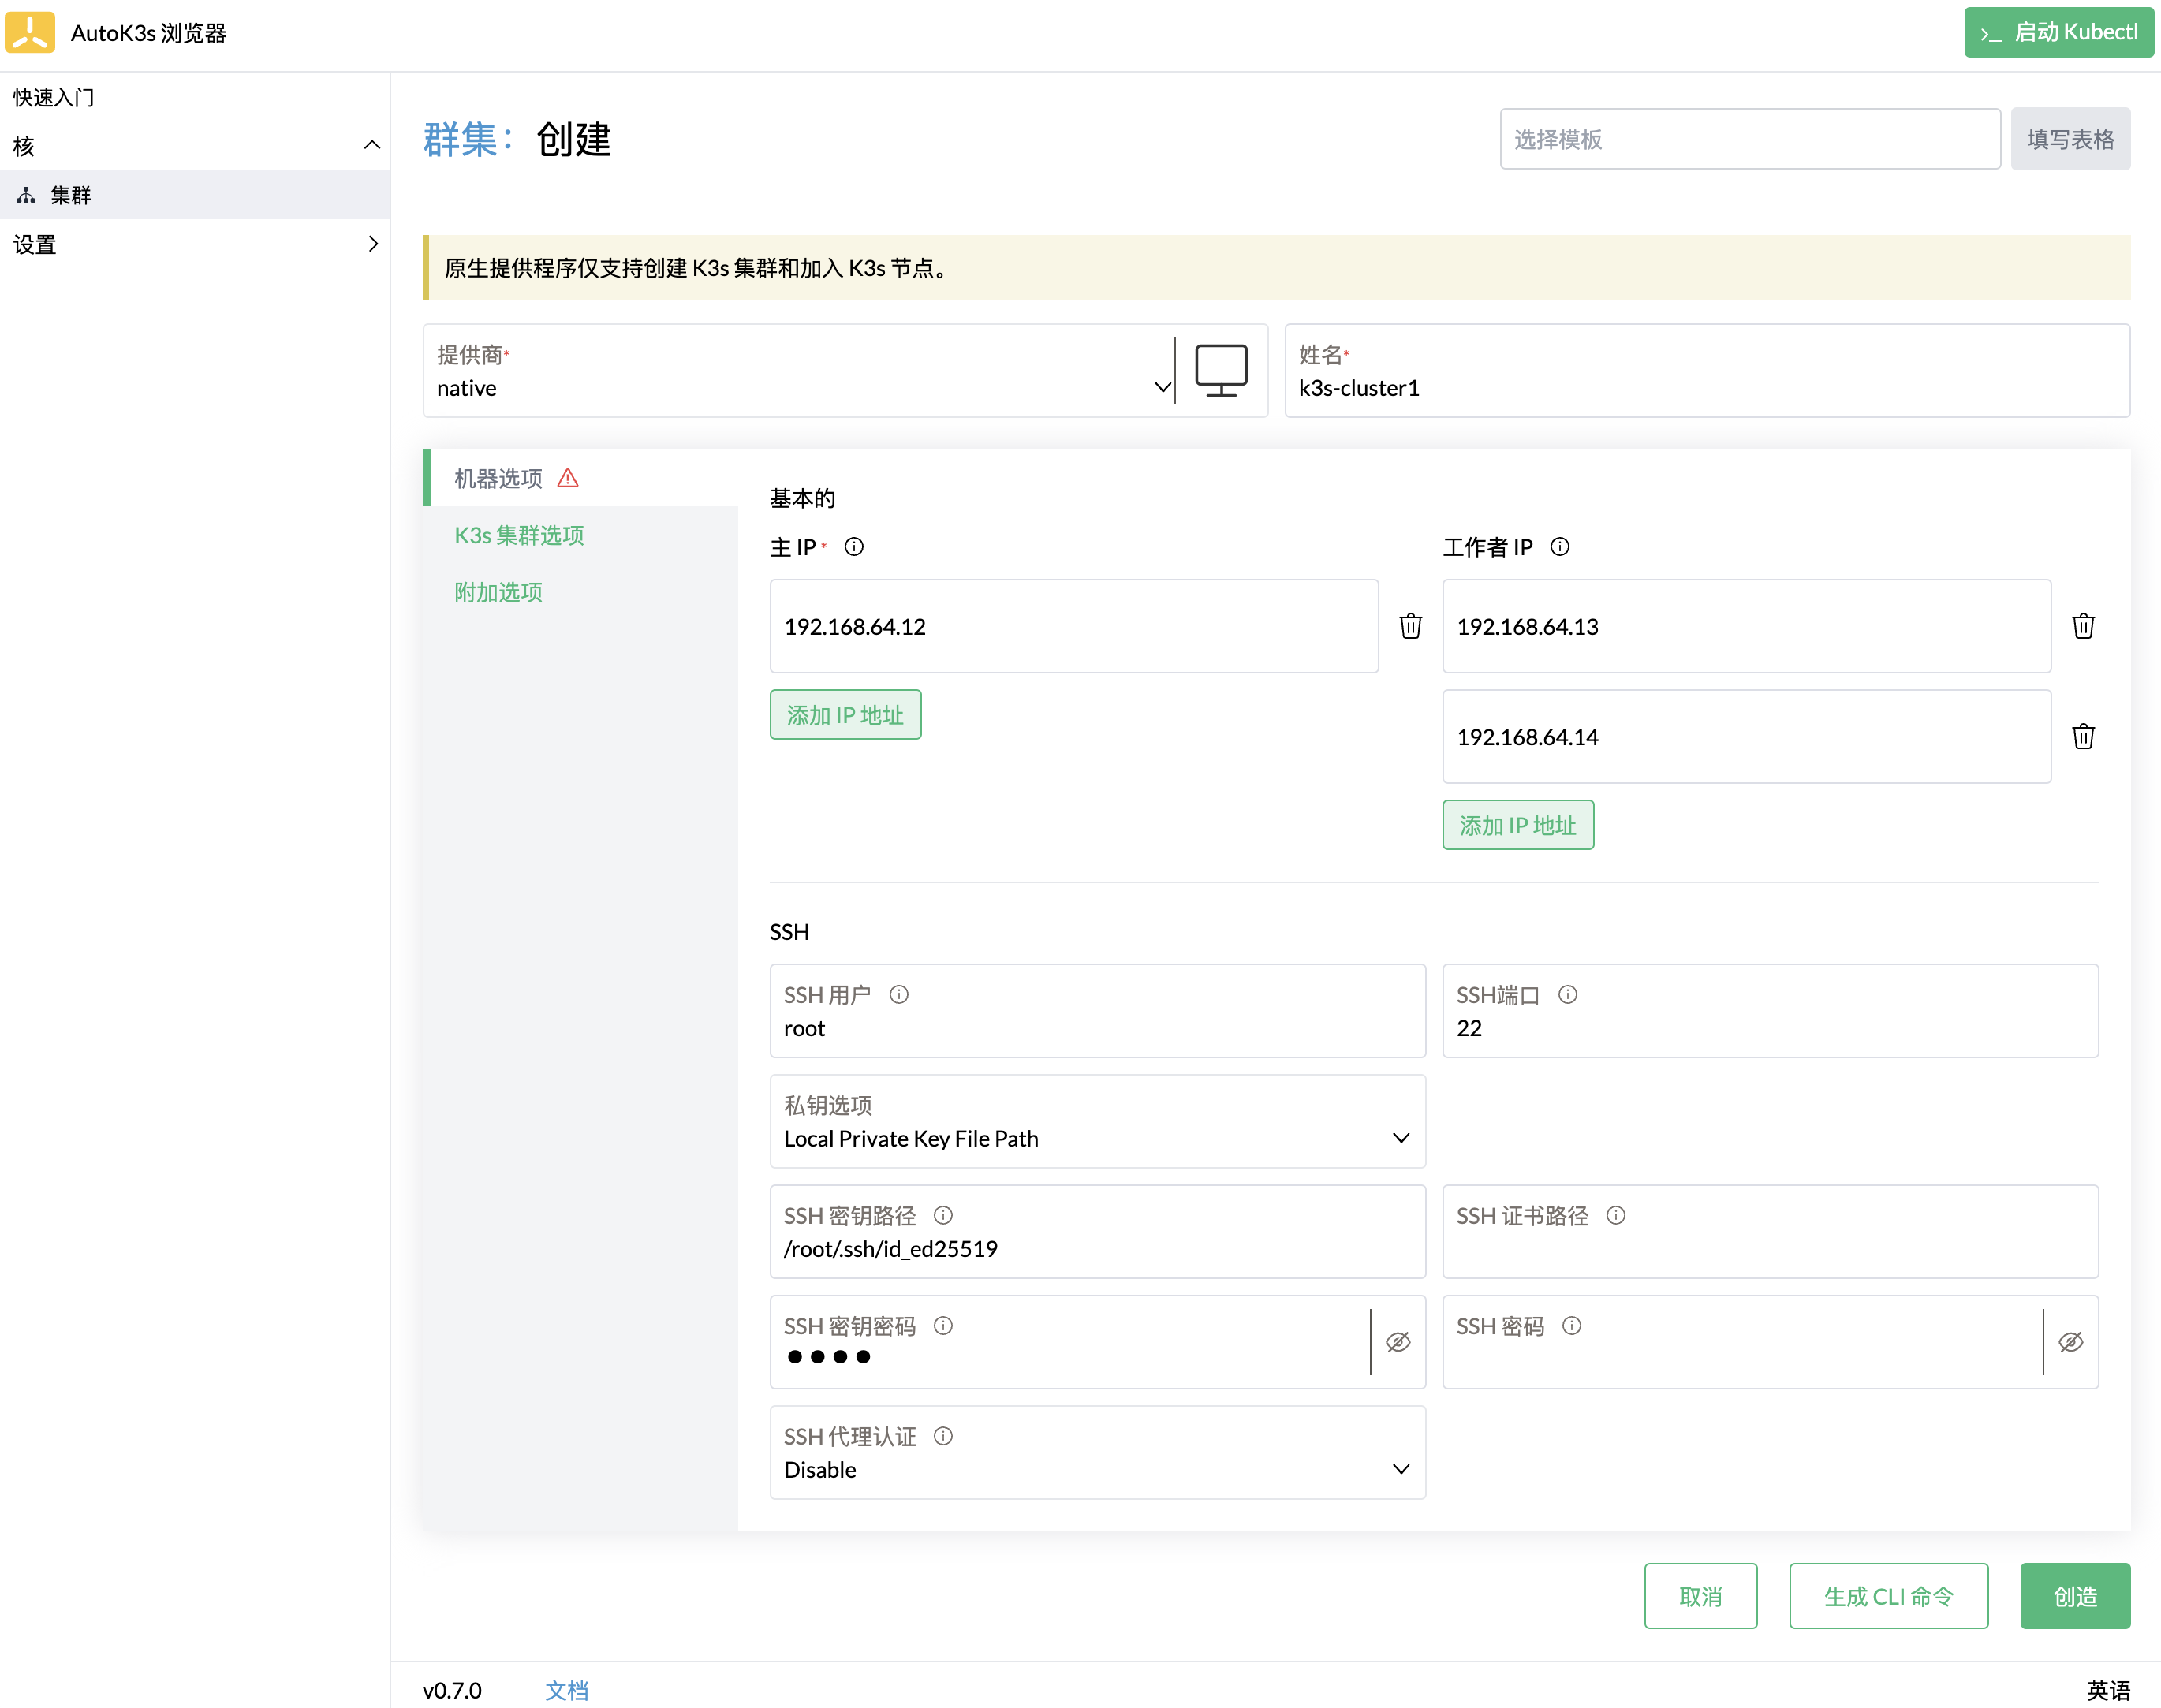Delete master IP 192.168.64.12
The height and width of the screenshot is (1708, 2161).
pyautogui.click(x=1410, y=626)
